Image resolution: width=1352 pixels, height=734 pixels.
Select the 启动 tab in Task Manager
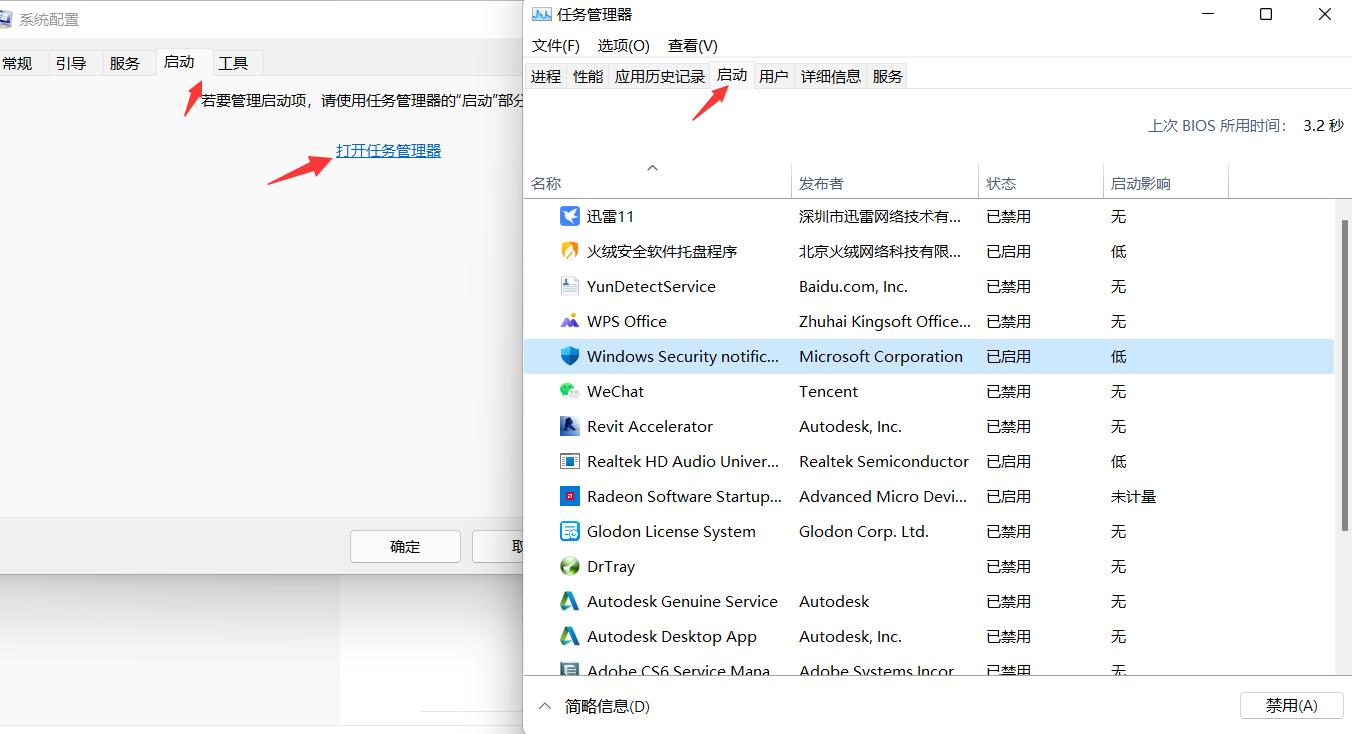(x=732, y=75)
